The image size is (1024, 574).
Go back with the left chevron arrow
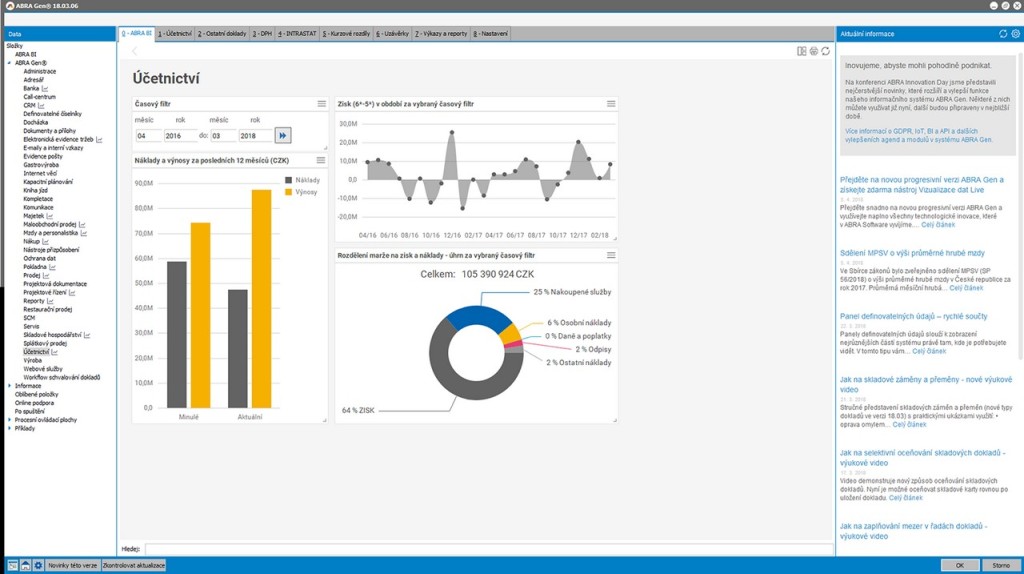tap(135, 51)
